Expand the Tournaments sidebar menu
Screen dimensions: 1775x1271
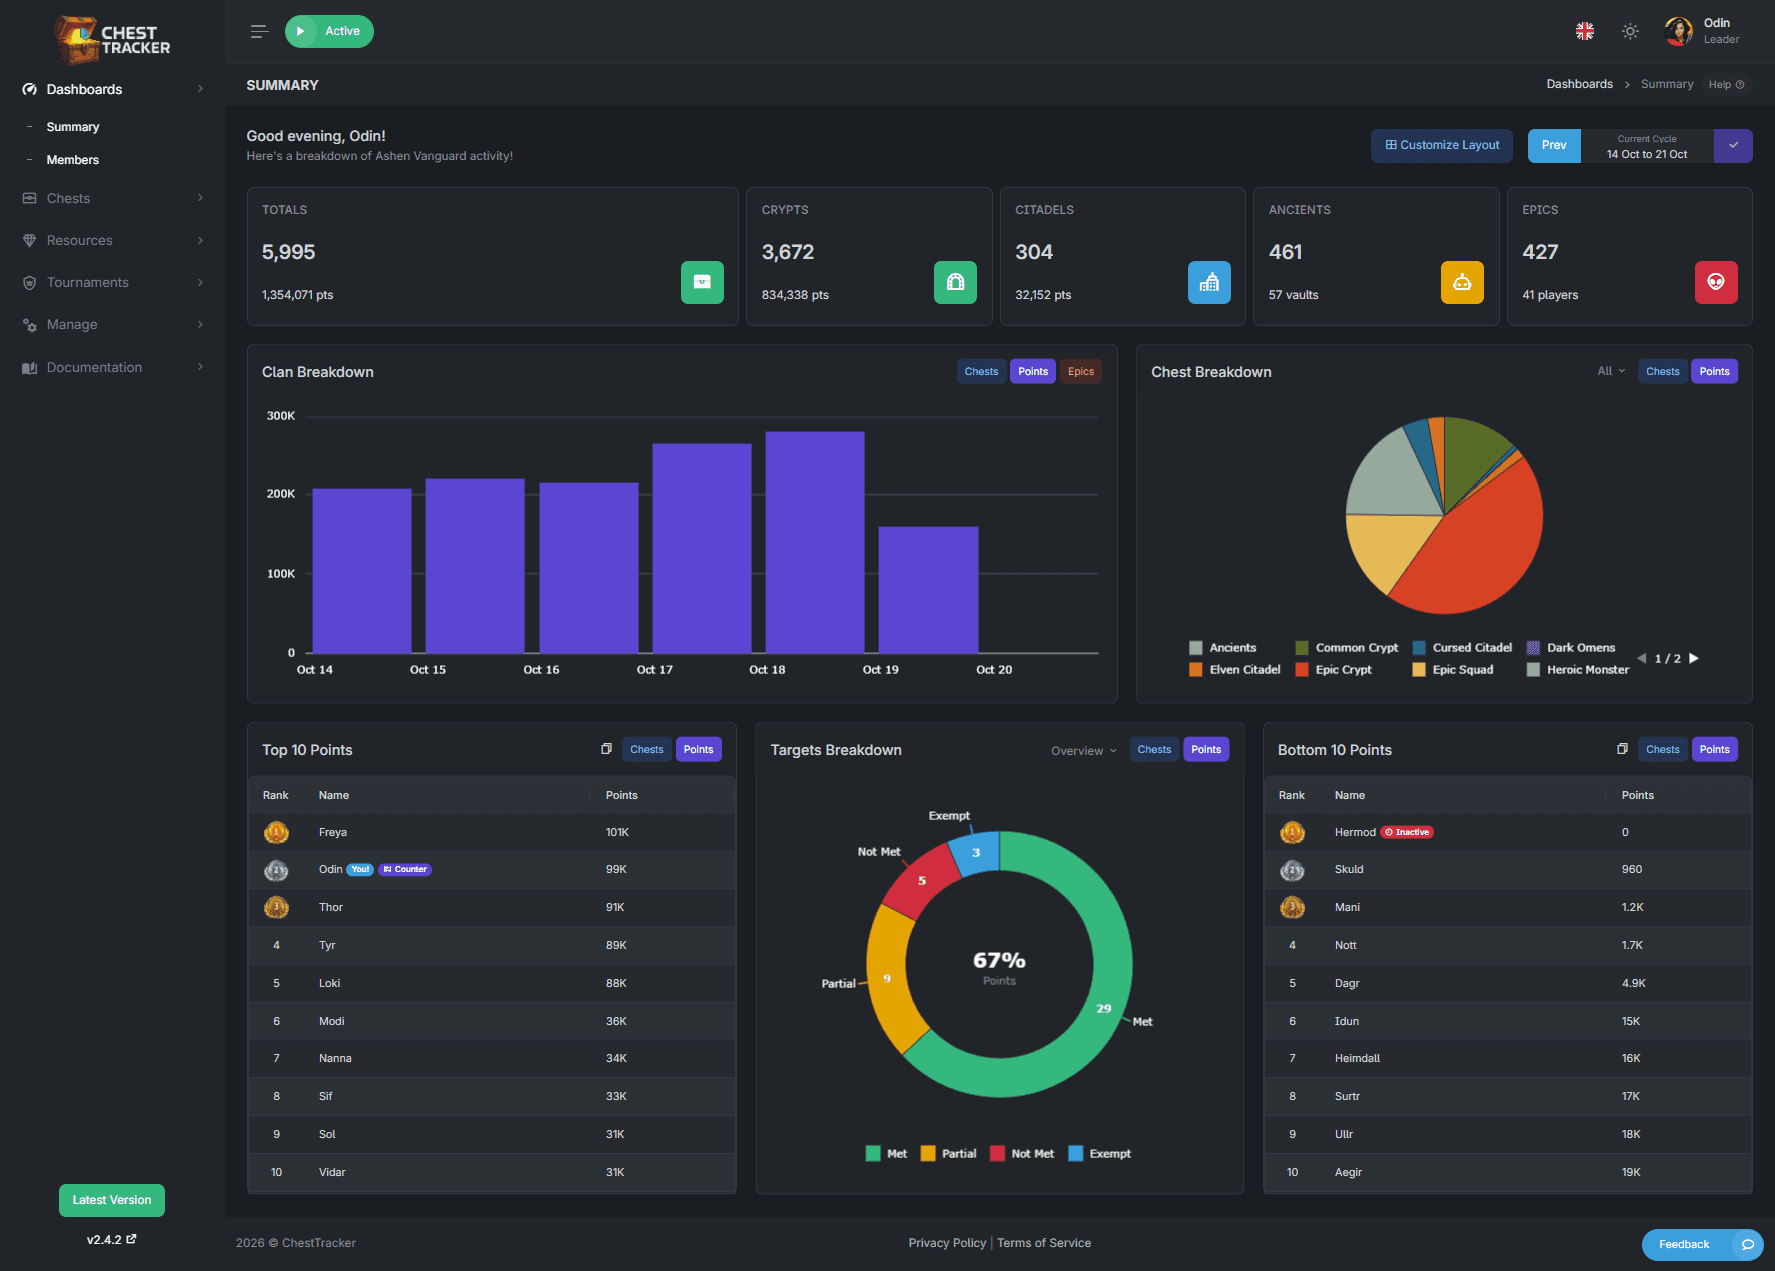click(x=112, y=282)
